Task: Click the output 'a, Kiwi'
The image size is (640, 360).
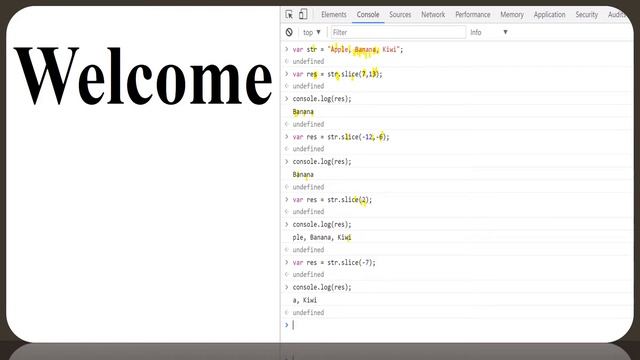Action: click(304, 300)
